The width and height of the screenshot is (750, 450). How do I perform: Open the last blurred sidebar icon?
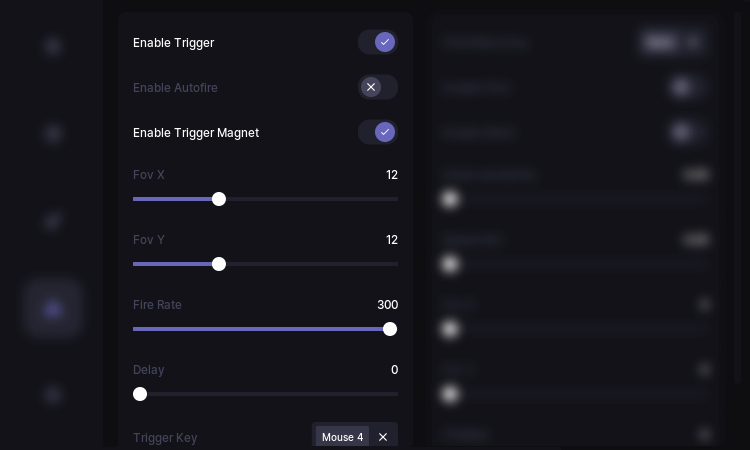click(53, 395)
